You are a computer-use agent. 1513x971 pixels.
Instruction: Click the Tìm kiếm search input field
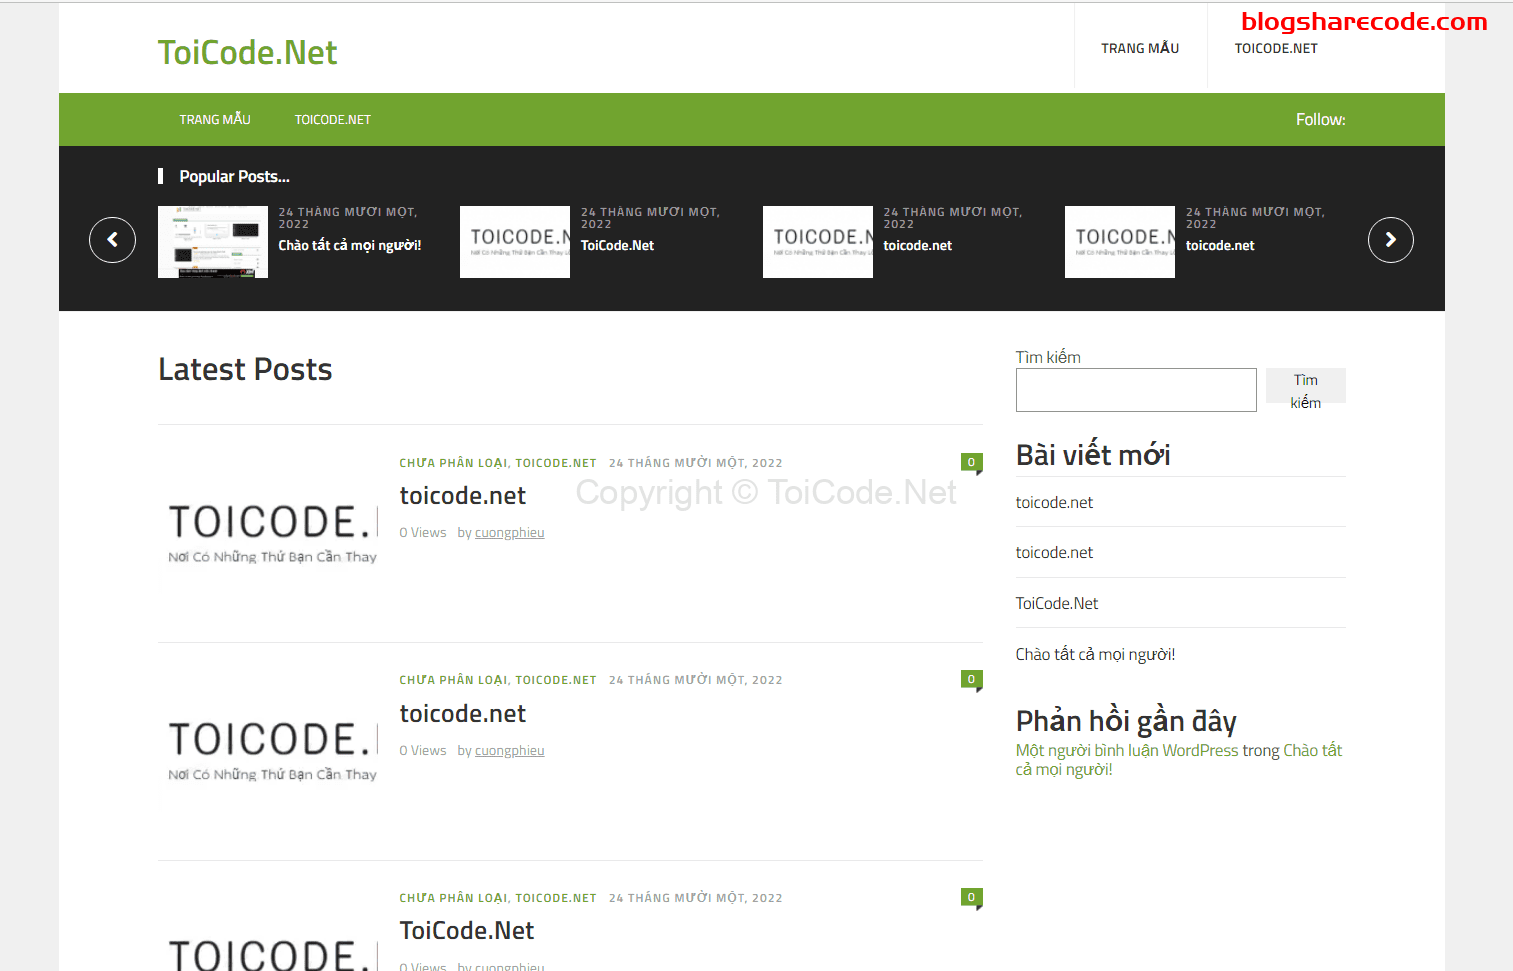pyautogui.click(x=1136, y=390)
